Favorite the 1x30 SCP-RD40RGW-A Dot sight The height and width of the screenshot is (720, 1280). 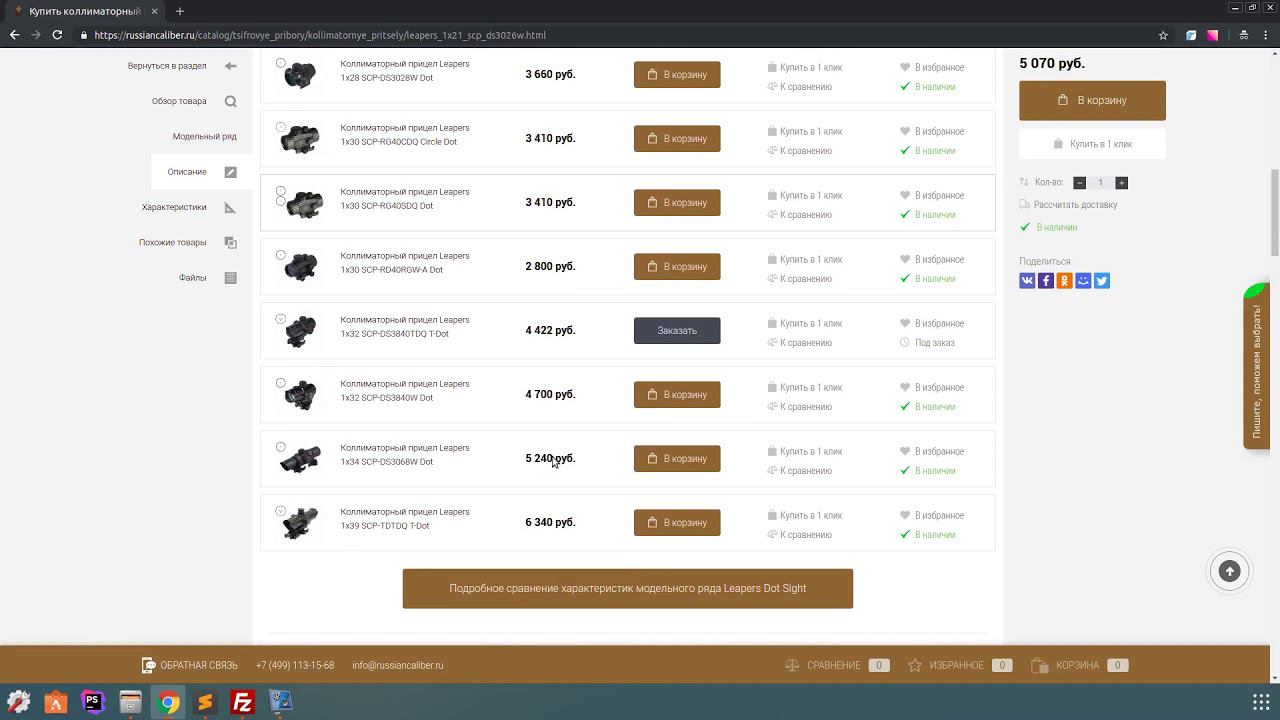[932, 259]
